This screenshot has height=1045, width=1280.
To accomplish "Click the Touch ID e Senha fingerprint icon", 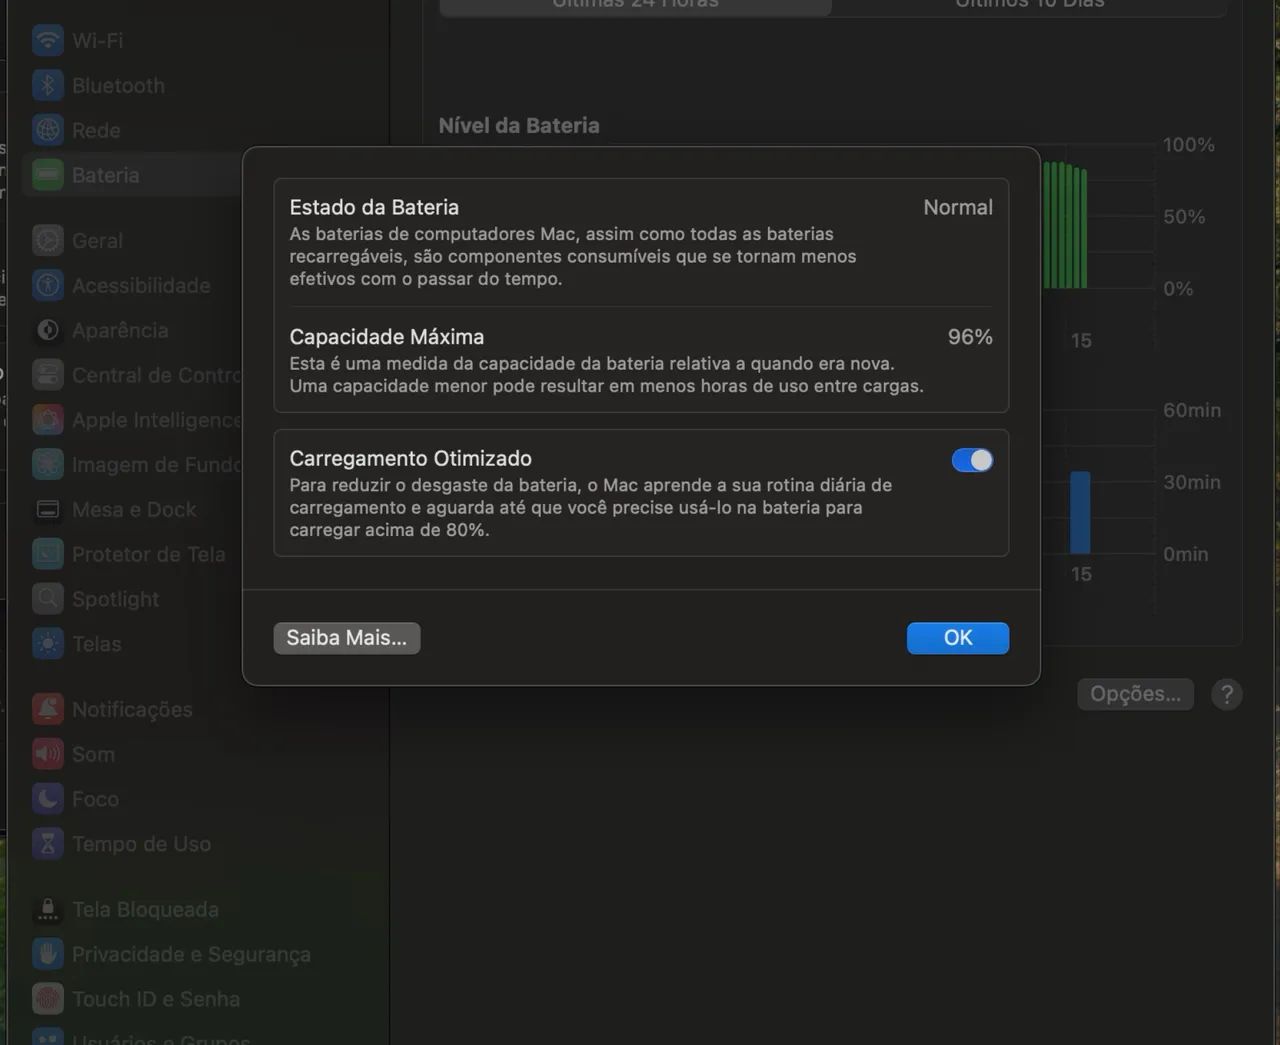I will click(x=47, y=999).
